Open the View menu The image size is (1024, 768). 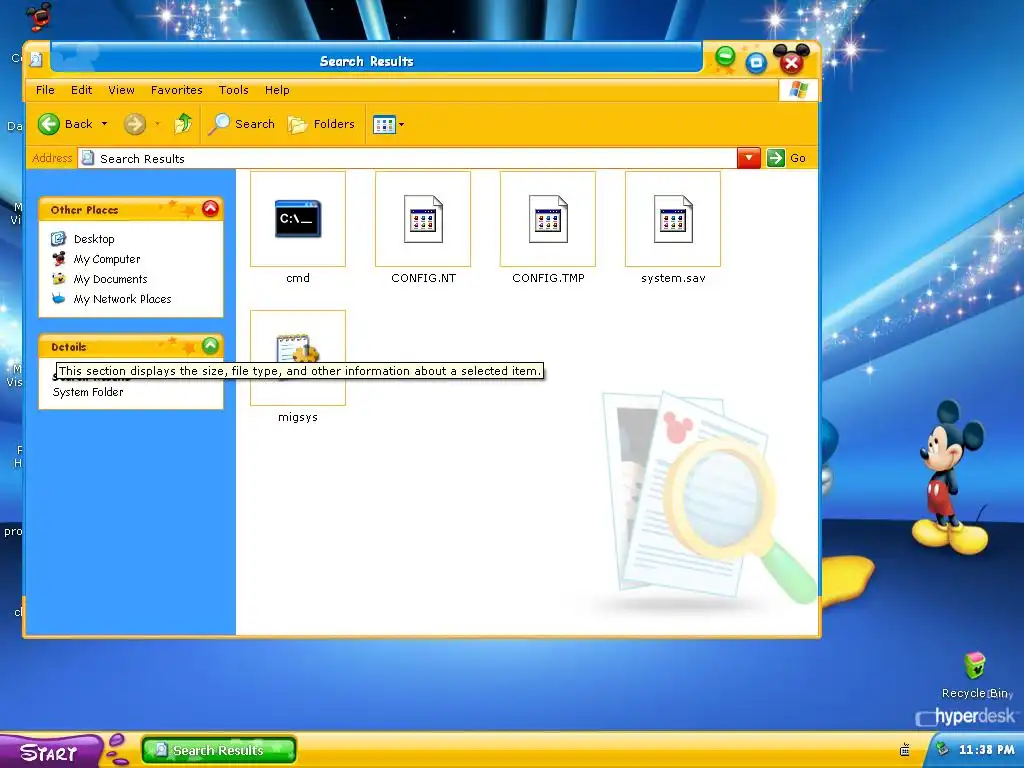click(x=121, y=90)
